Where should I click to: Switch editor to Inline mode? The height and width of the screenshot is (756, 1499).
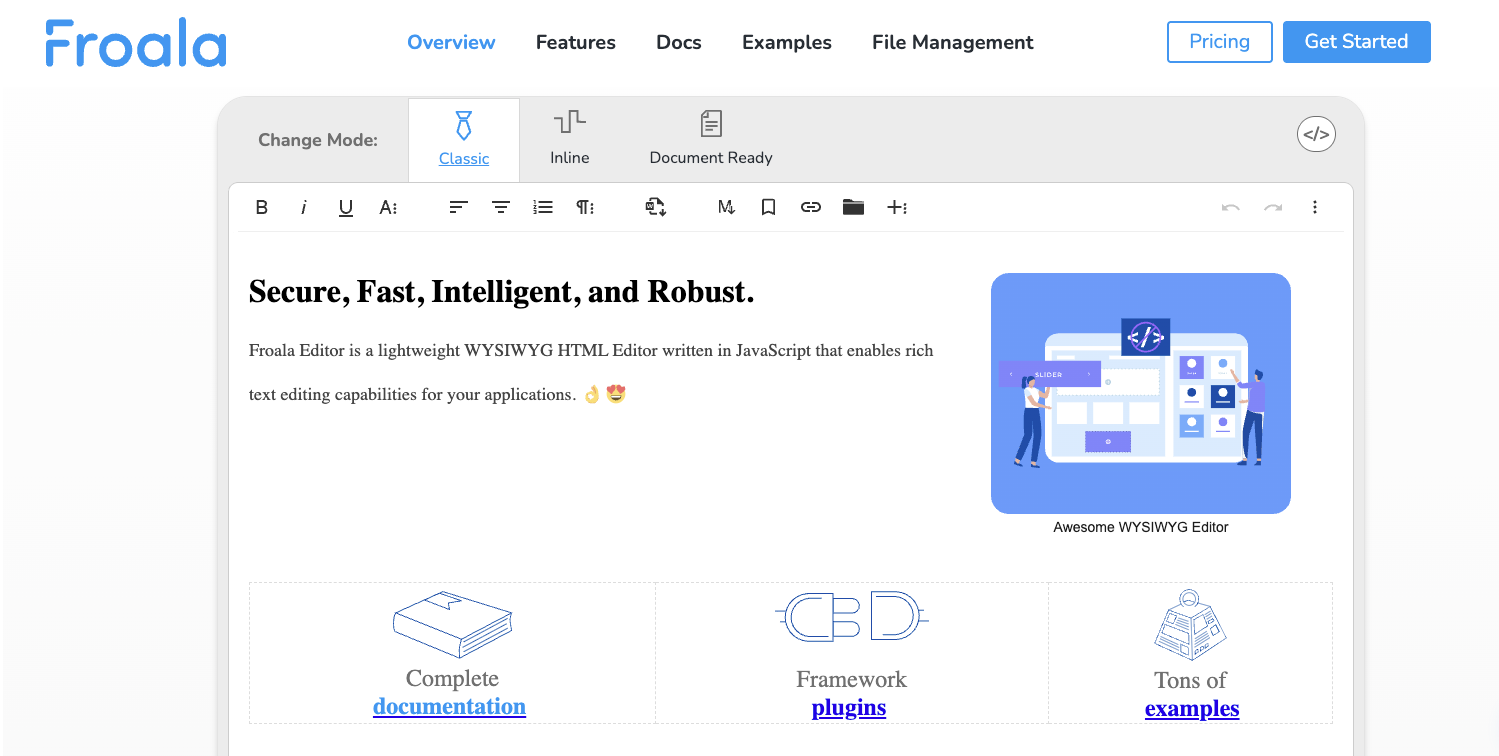pos(569,139)
